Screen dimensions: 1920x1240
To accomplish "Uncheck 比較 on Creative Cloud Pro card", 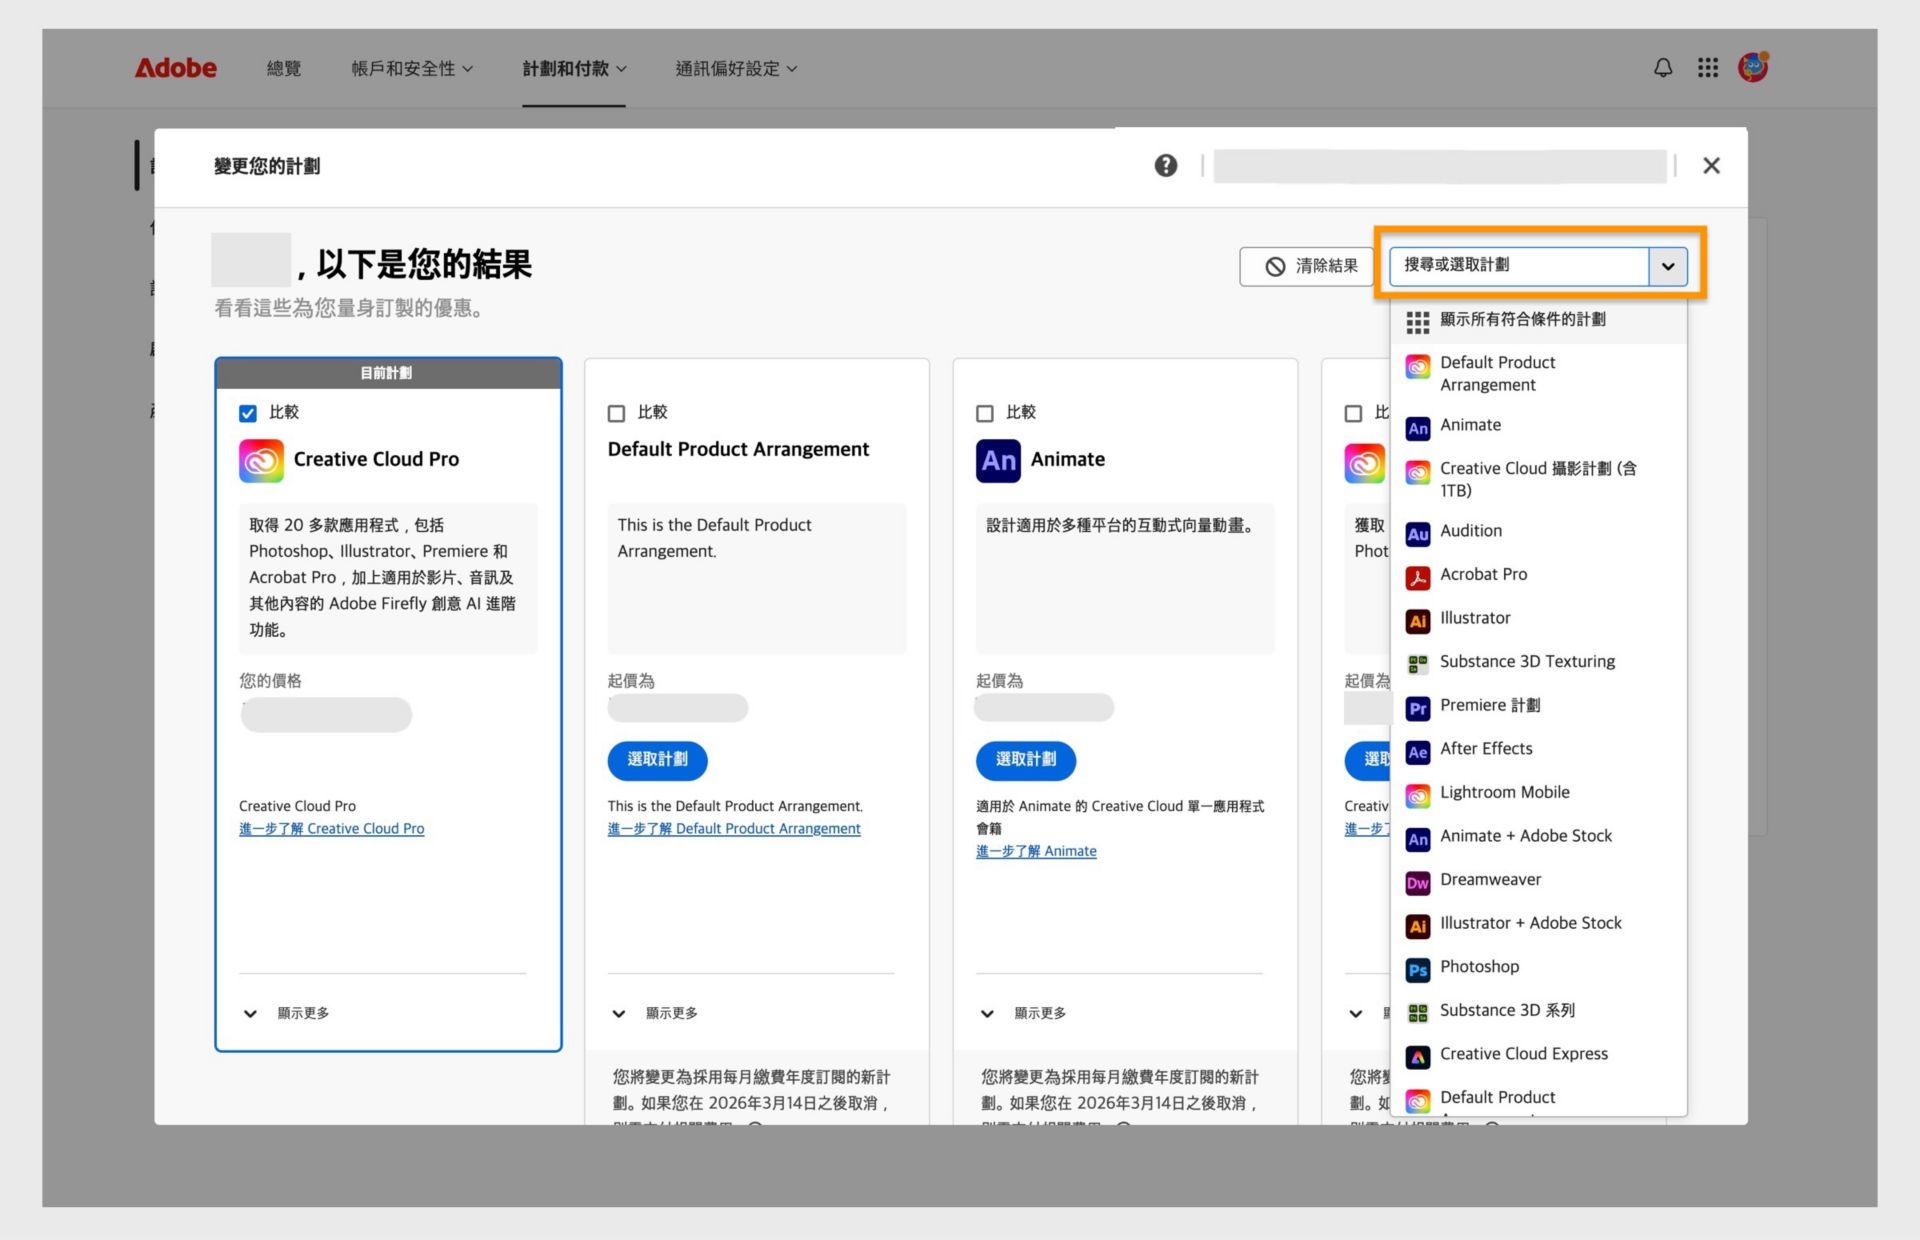I will coord(248,413).
